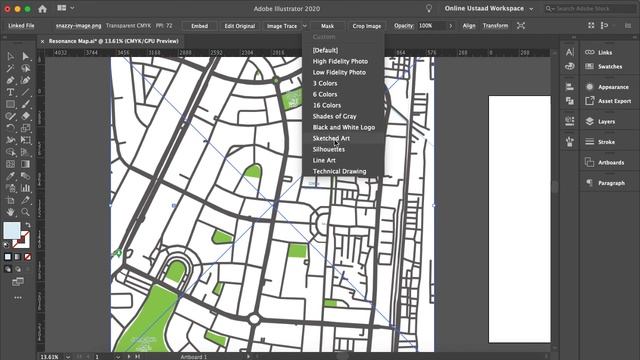This screenshot has height=360, width=640.
Task: Select the Eyedropper tool
Action: point(11,176)
